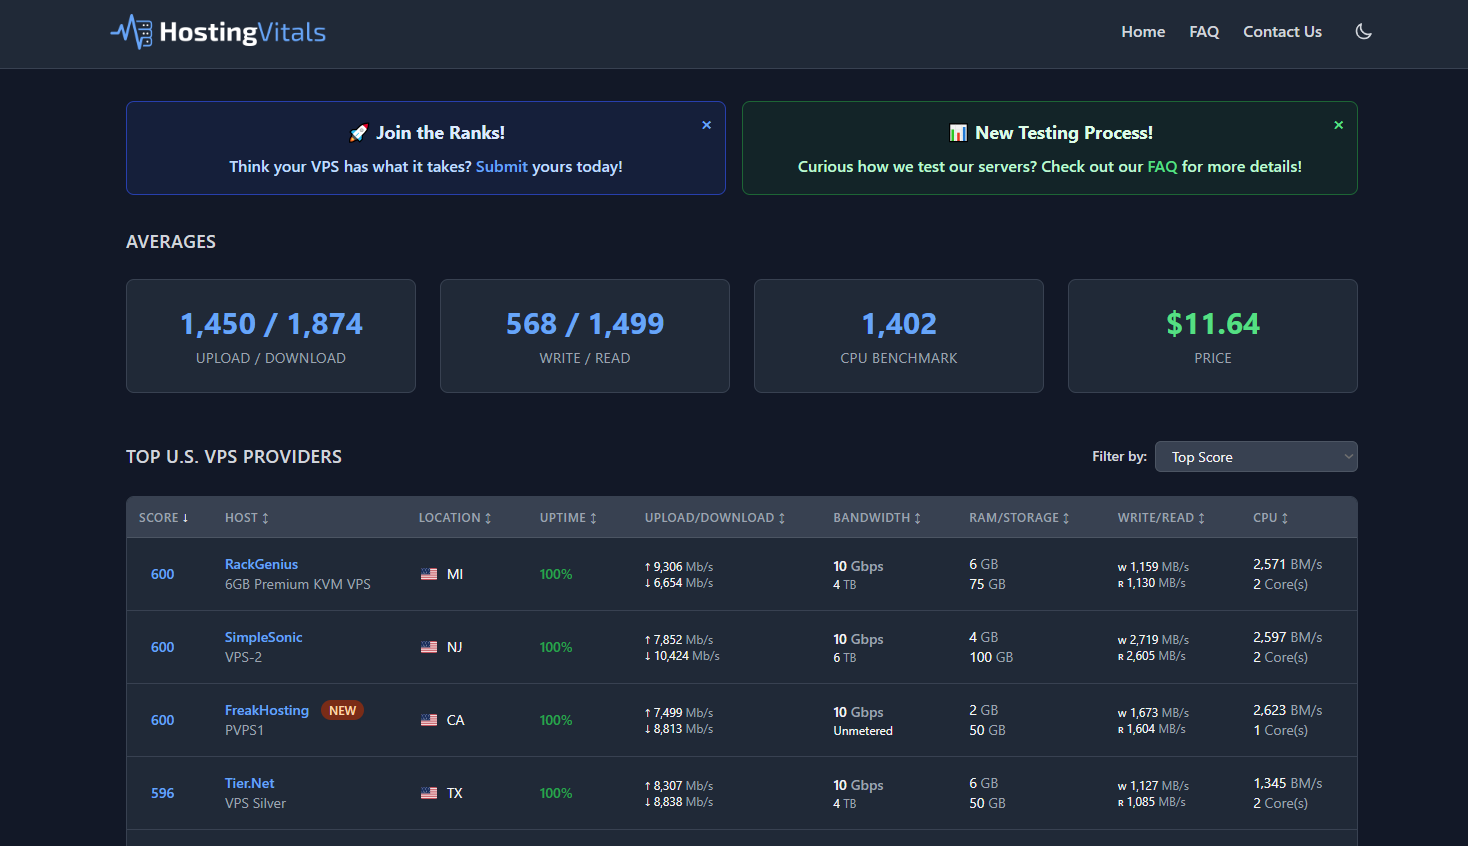The height and width of the screenshot is (846, 1468).
Task: Toggle dark mode moon icon
Action: pos(1363,32)
